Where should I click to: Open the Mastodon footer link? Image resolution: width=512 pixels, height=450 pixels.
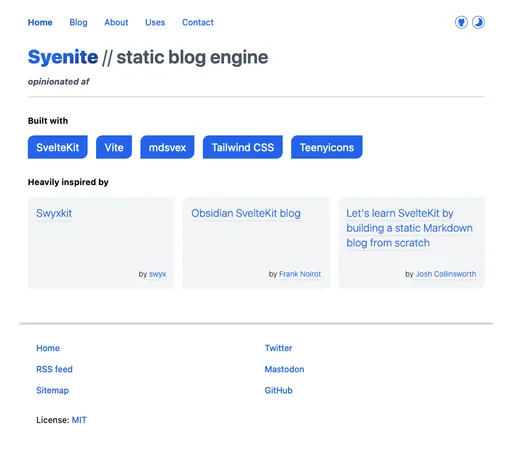pyautogui.click(x=284, y=369)
